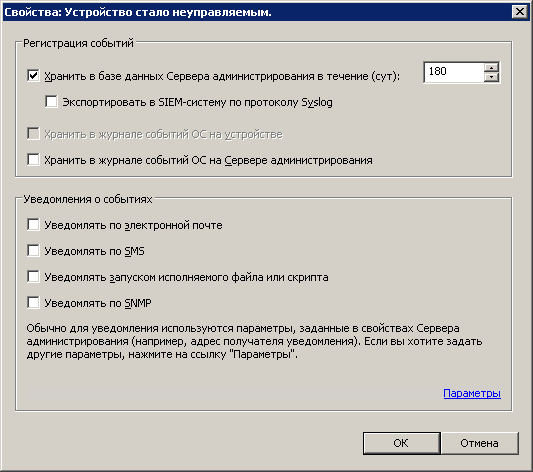Image resolution: width=533 pixels, height=472 pixels.
Task: Click the storage days field showing 180
Action: pyautogui.click(x=454, y=72)
